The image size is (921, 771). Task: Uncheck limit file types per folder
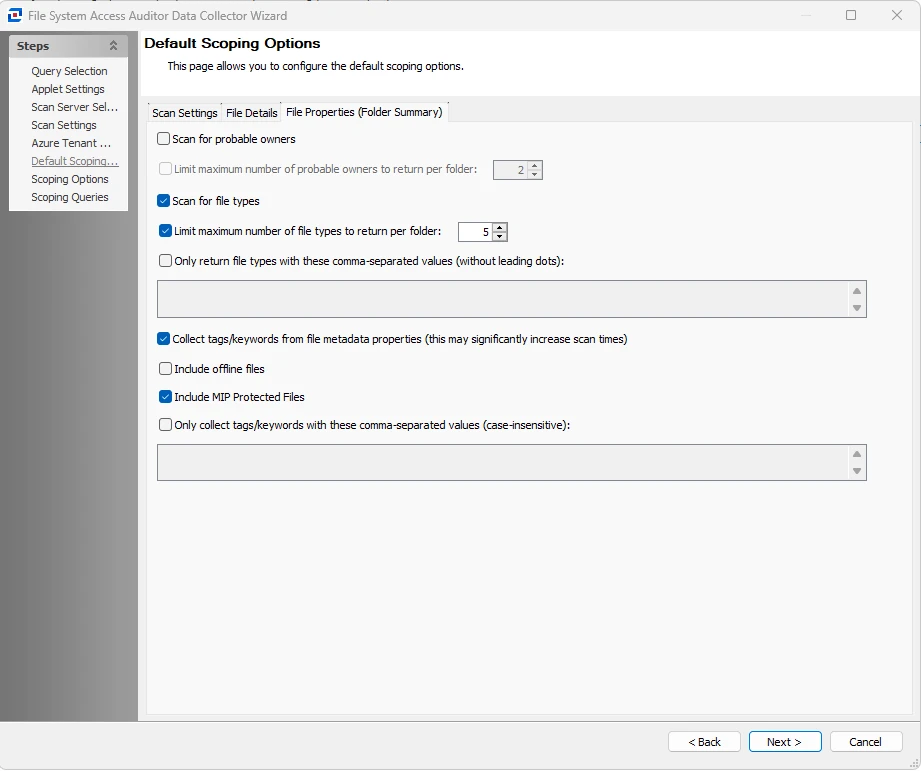(x=166, y=231)
